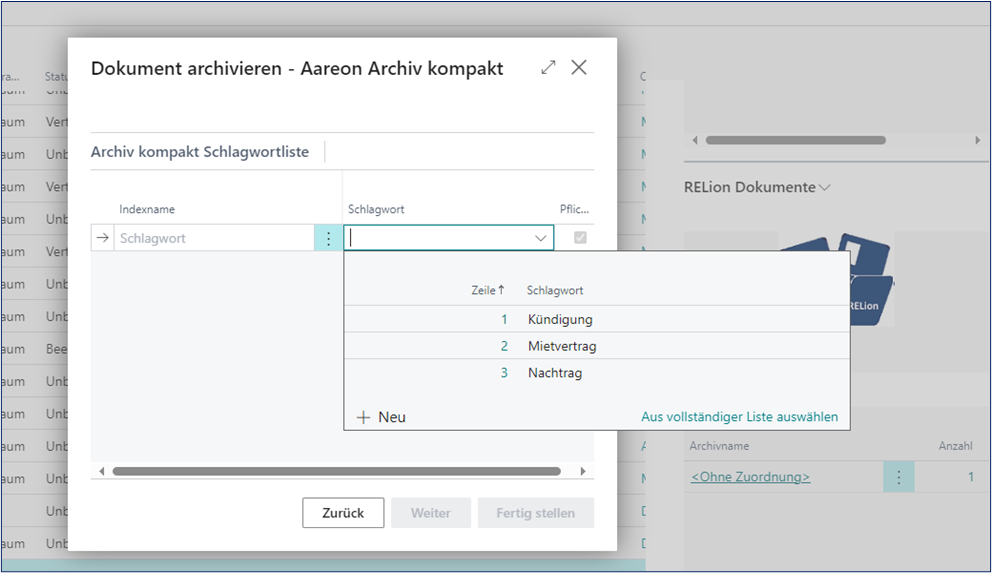Click Aus vollständiger Liste auswählen link
Viewport: 992px width, 573px height.
tap(739, 417)
